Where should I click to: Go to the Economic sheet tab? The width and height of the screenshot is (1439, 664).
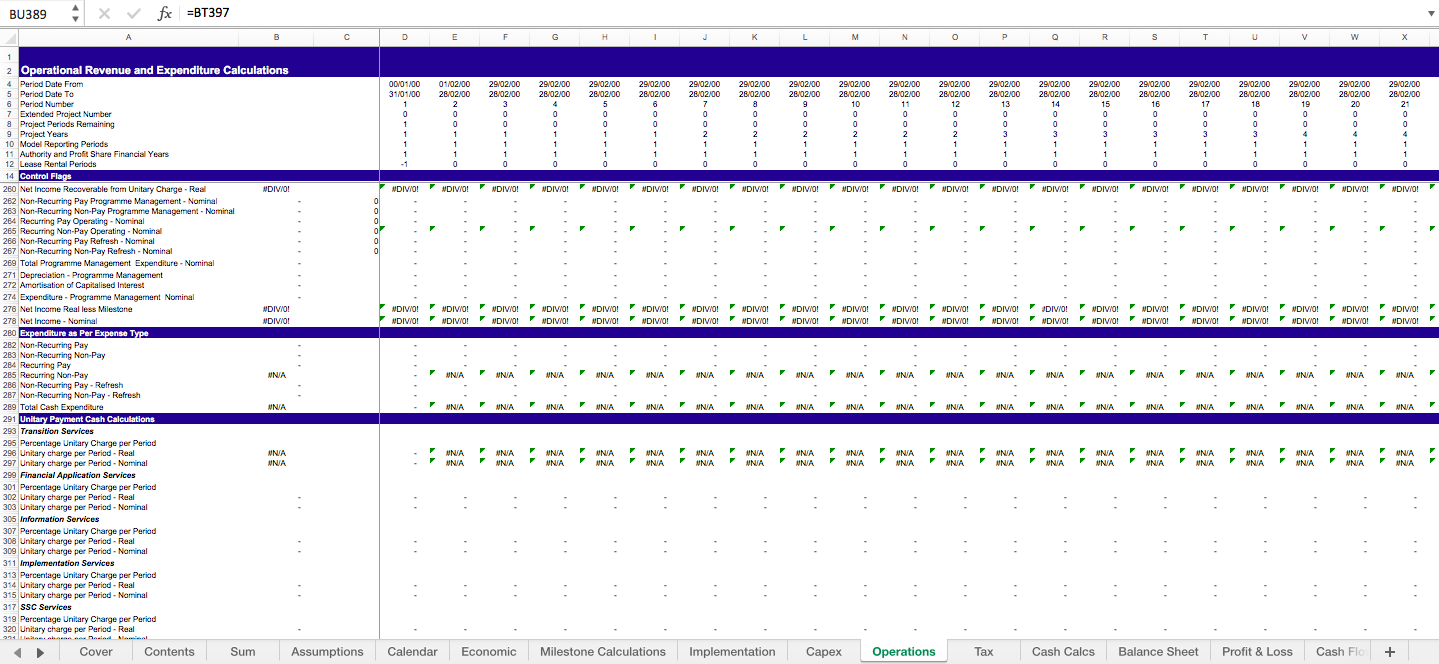489,651
